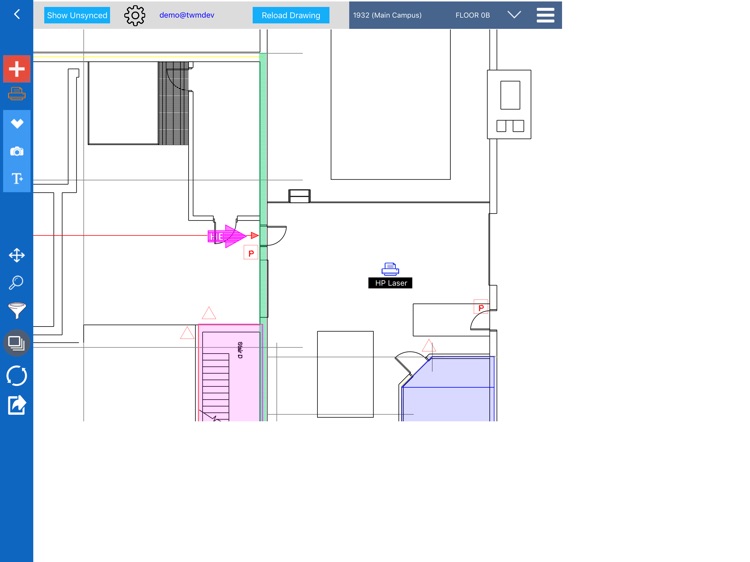This screenshot has height=562, width=750.
Task: Open settings gear in top bar
Action: pos(135,15)
